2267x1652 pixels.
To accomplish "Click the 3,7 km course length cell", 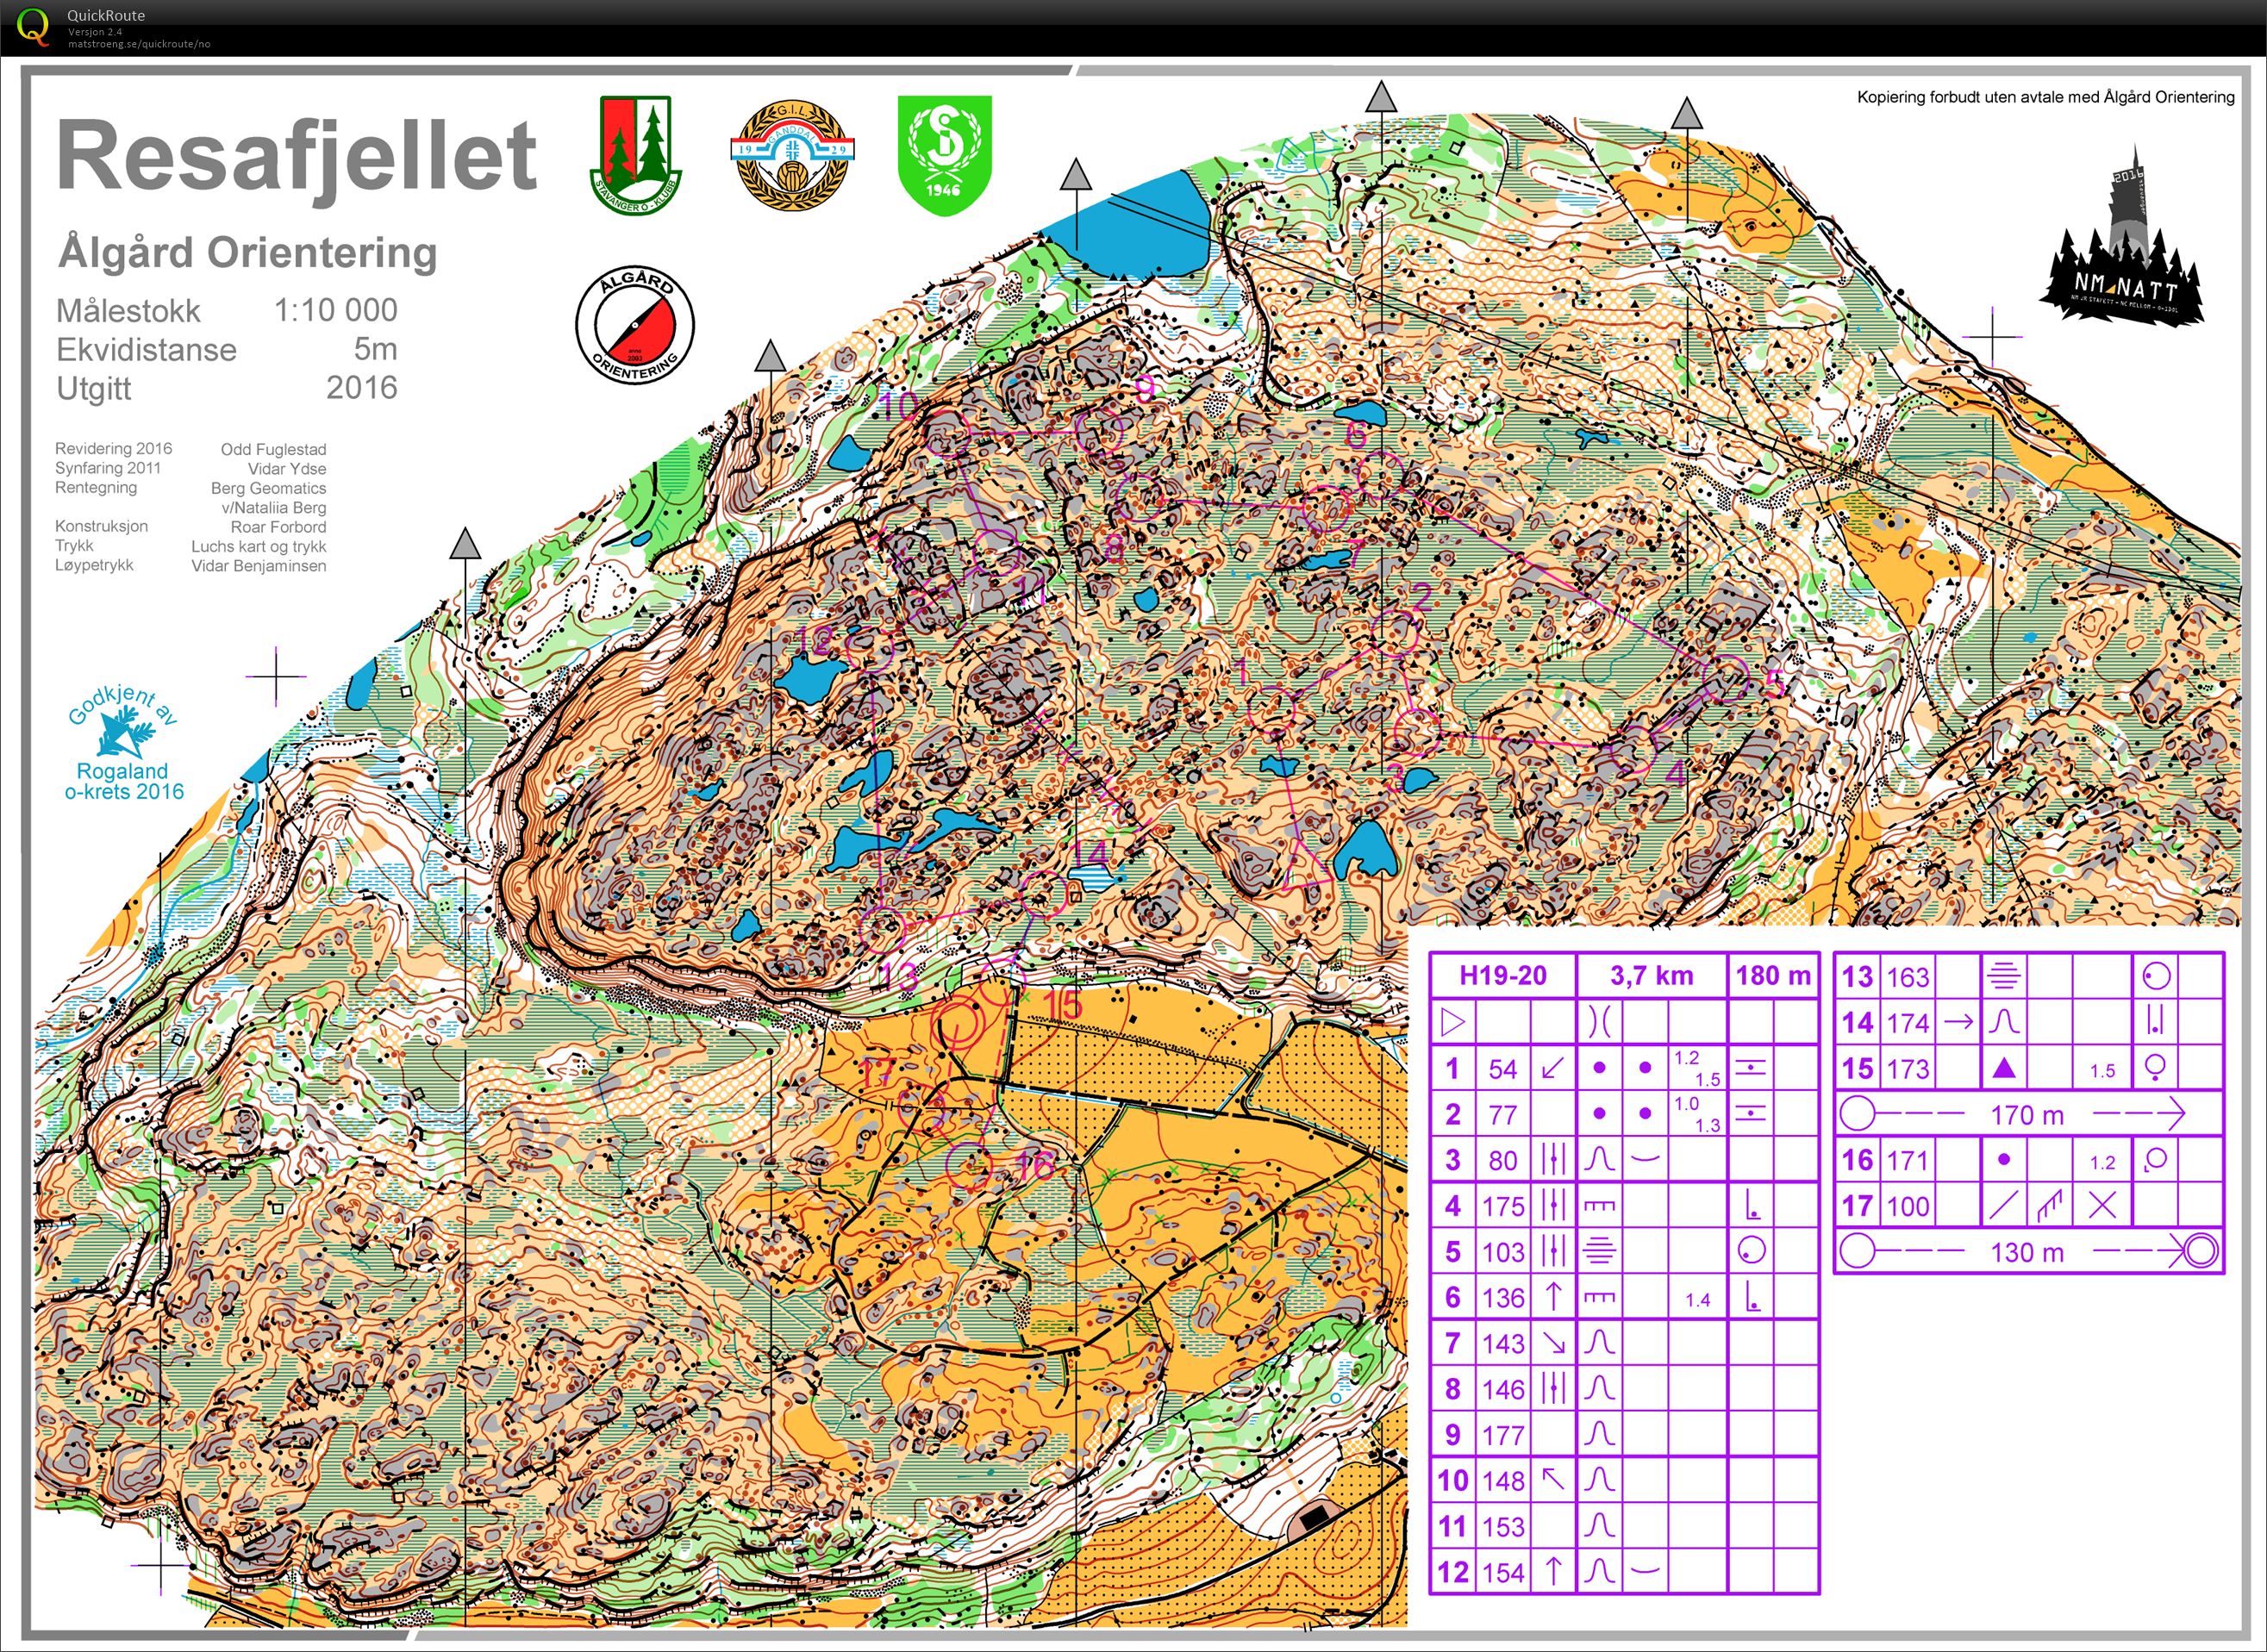I will point(1651,976).
